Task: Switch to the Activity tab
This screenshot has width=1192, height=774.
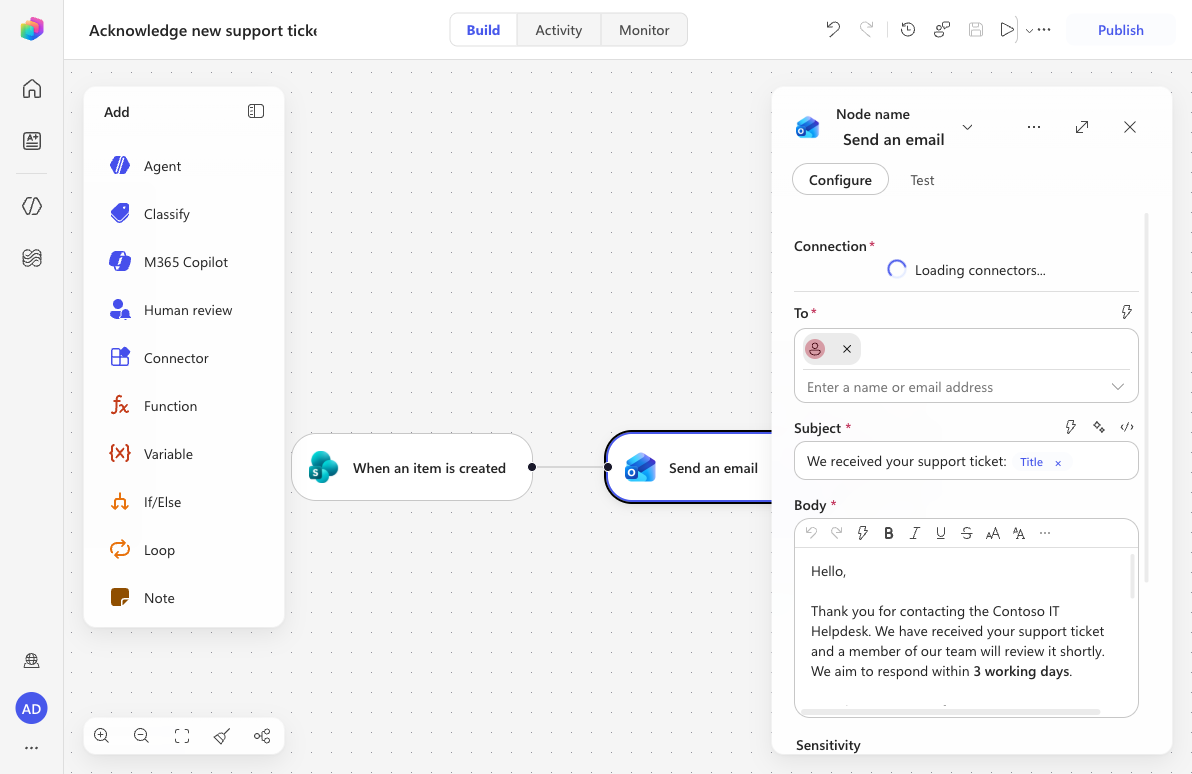Action: click(559, 30)
